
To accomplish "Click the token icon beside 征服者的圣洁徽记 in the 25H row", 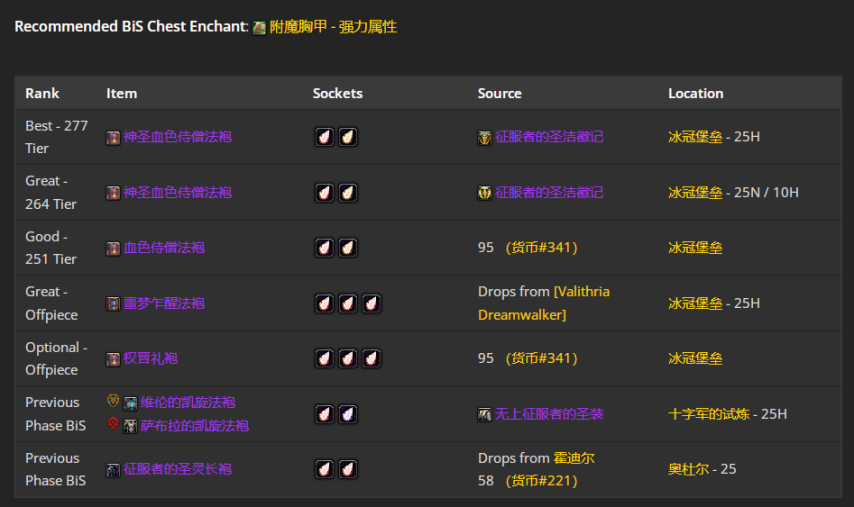I will coord(485,138).
